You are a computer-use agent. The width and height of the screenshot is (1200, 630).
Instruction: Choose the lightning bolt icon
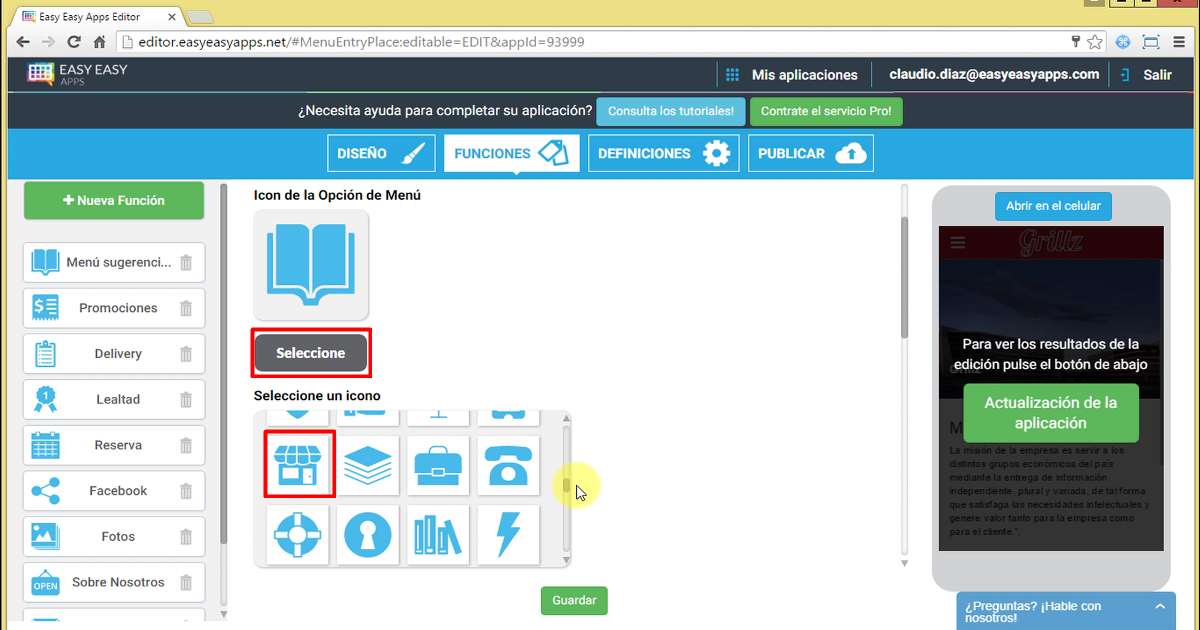point(508,535)
